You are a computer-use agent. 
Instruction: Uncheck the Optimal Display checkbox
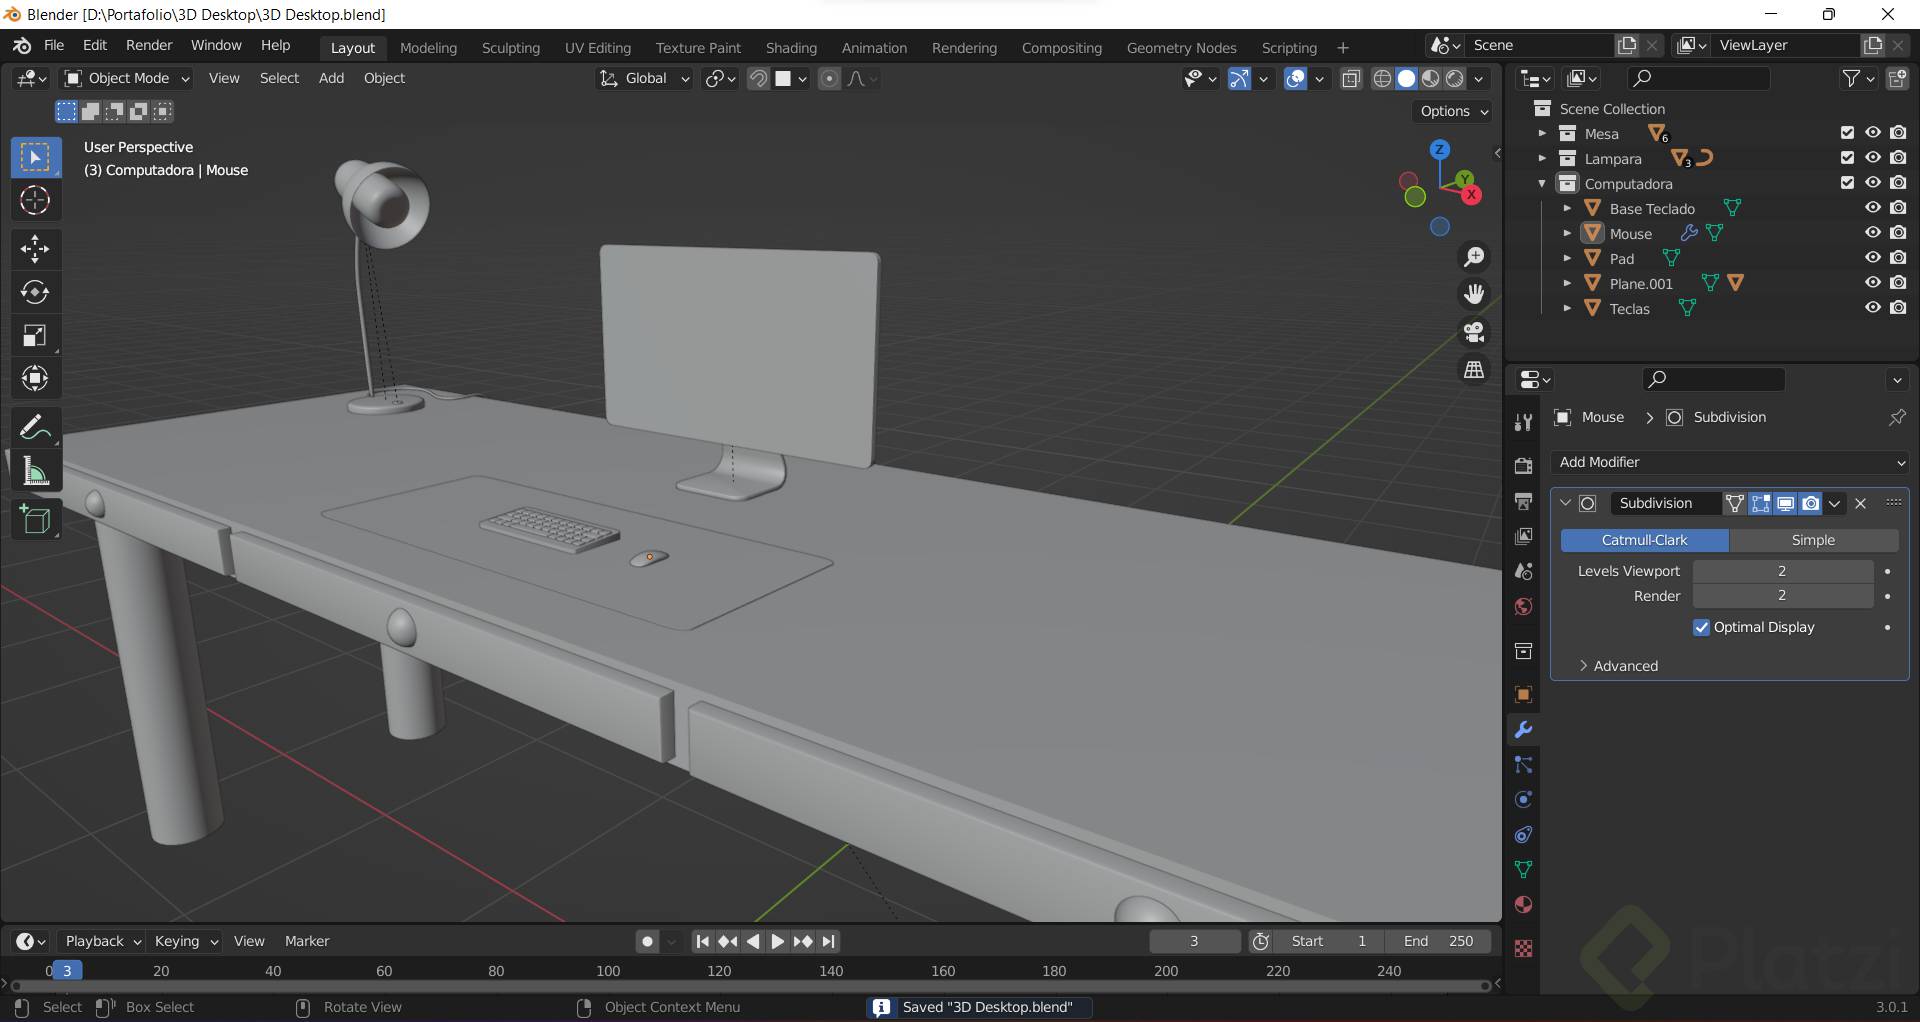point(1702,628)
